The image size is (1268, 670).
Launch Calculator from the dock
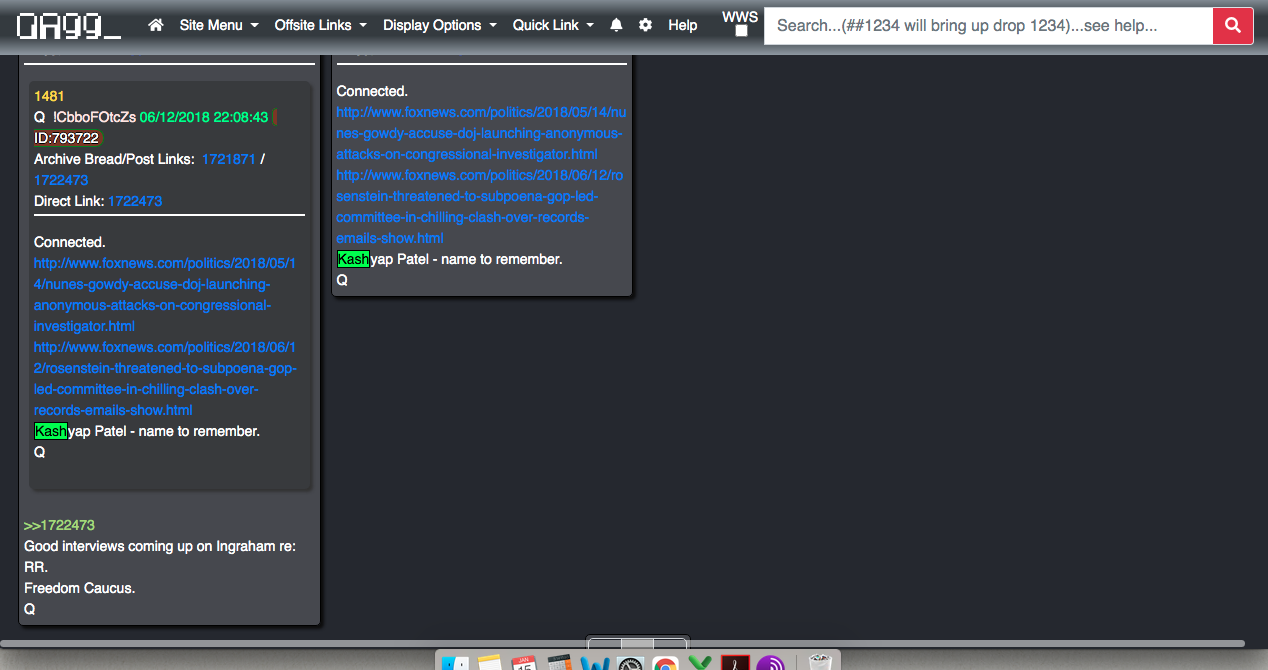[558, 664]
